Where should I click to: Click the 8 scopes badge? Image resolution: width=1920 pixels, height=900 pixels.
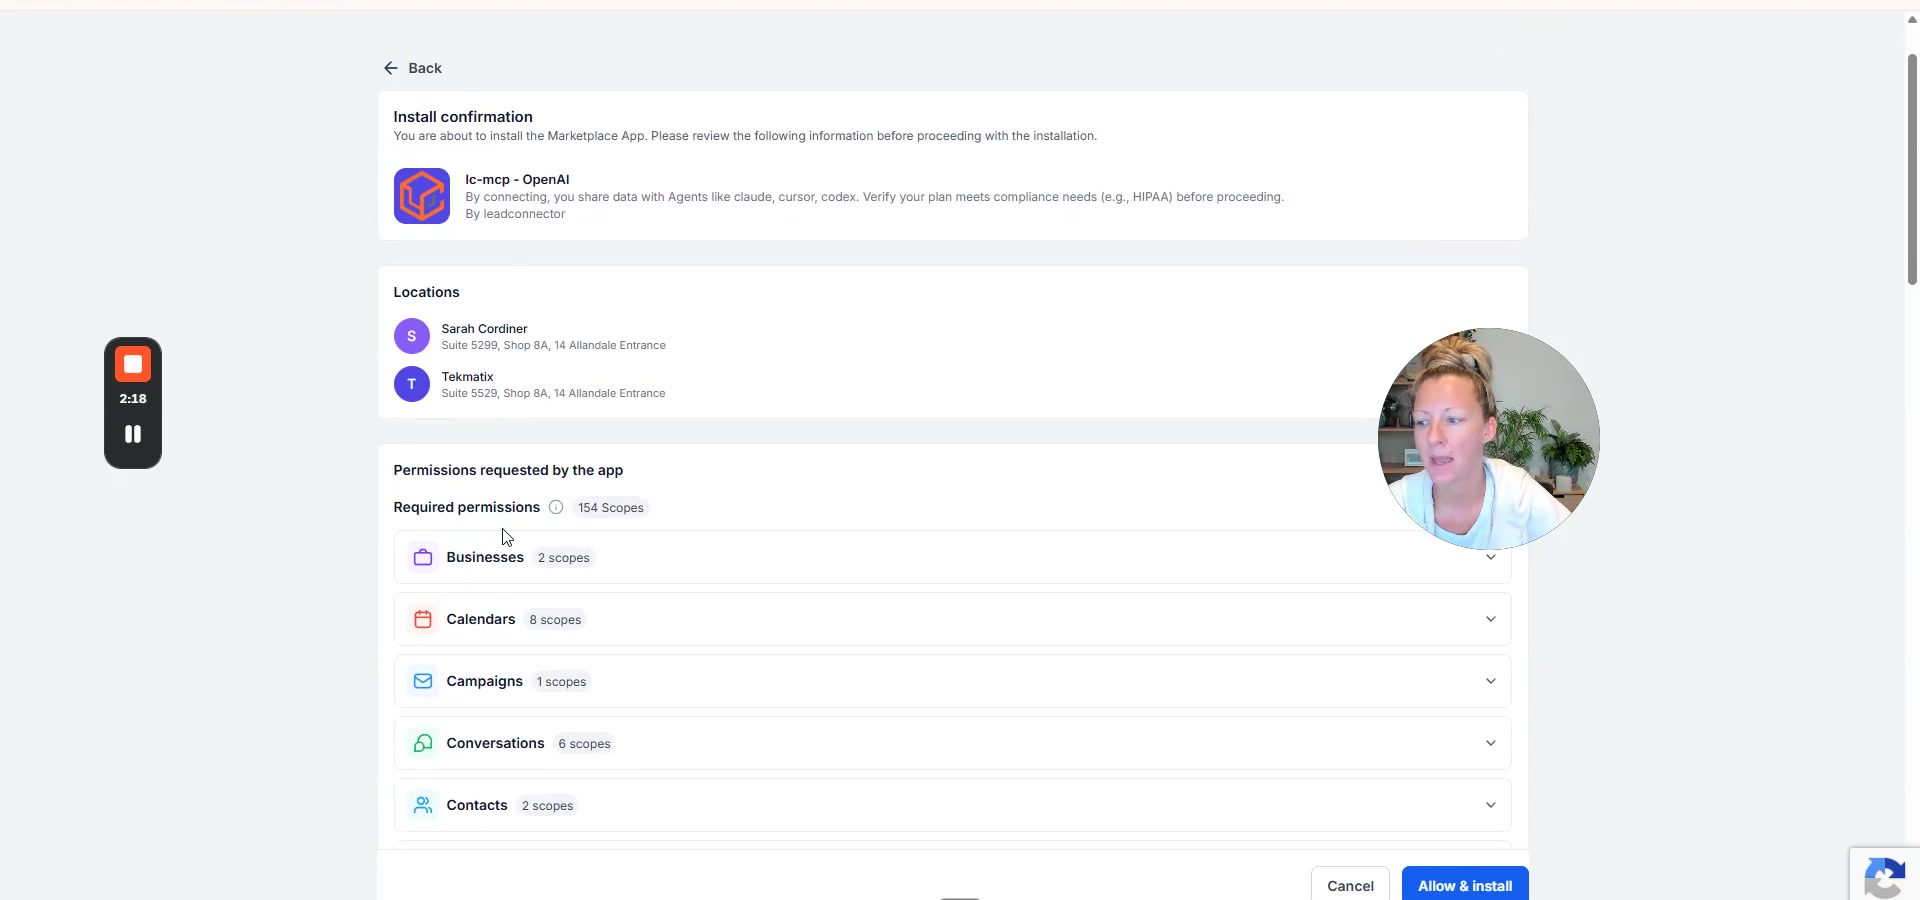(x=555, y=620)
